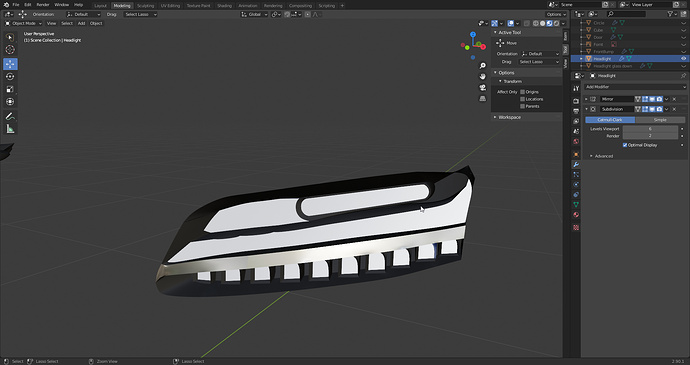Image resolution: width=690 pixels, height=365 pixels.
Task: Pin the Headlight properties context
Action: tap(683, 76)
